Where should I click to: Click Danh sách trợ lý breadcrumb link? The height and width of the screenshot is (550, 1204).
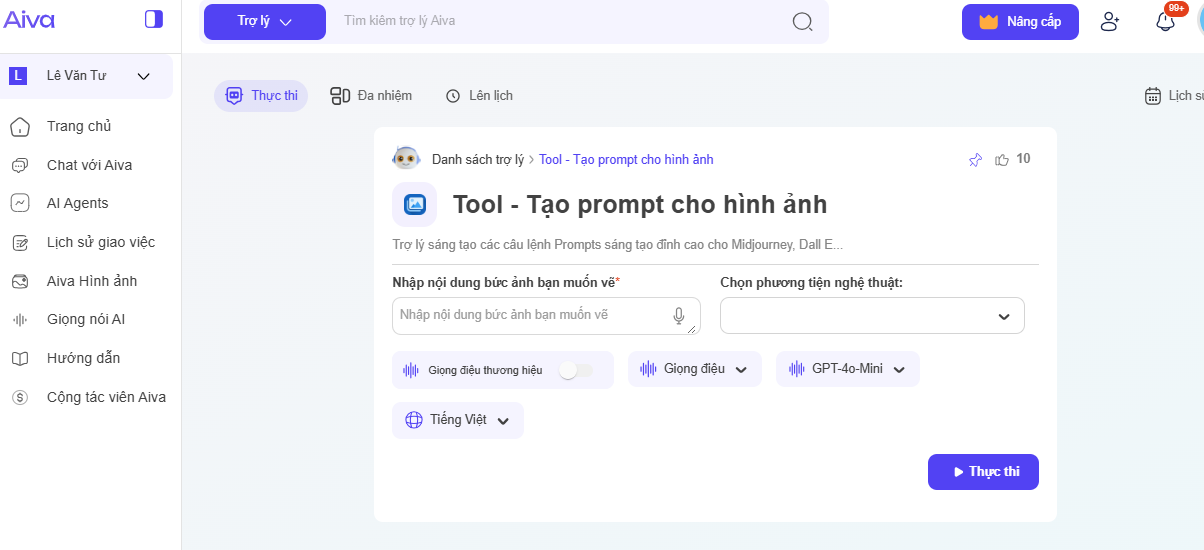(477, 160)
